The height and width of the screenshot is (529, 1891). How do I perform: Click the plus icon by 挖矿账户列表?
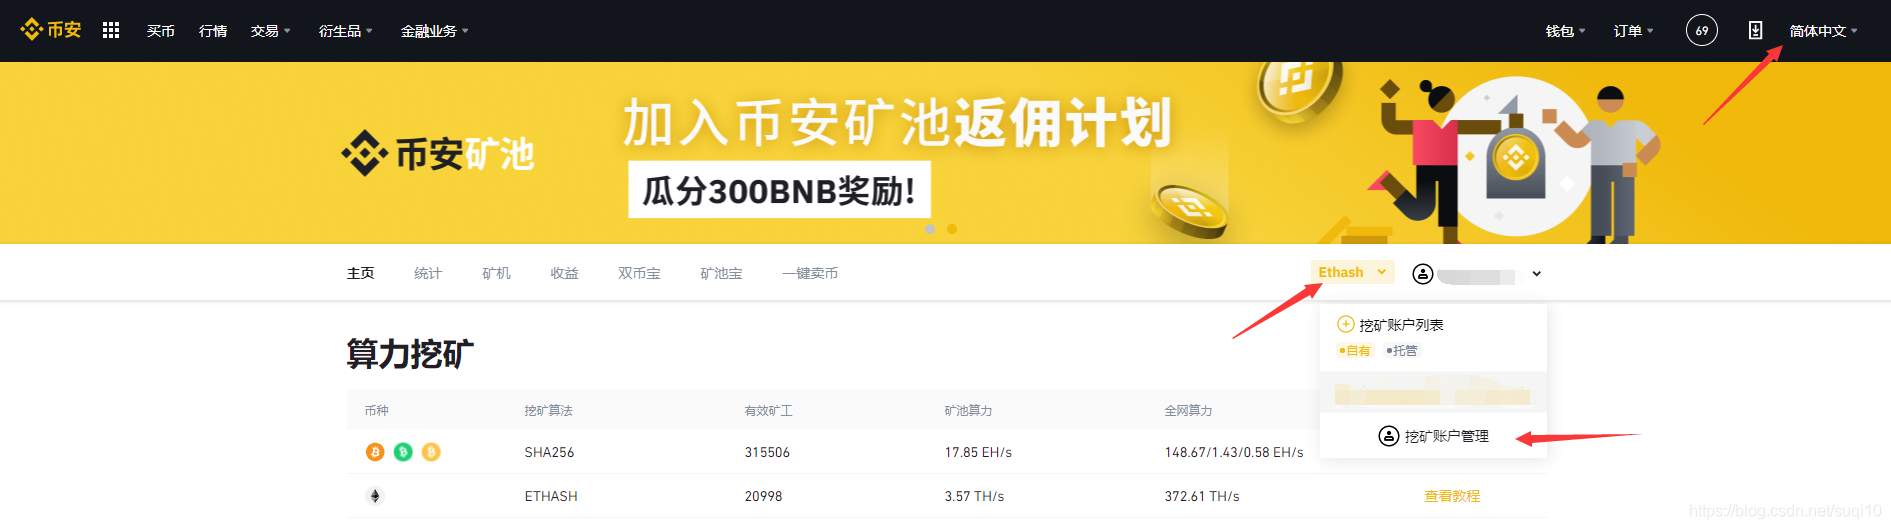(1346, 324)
